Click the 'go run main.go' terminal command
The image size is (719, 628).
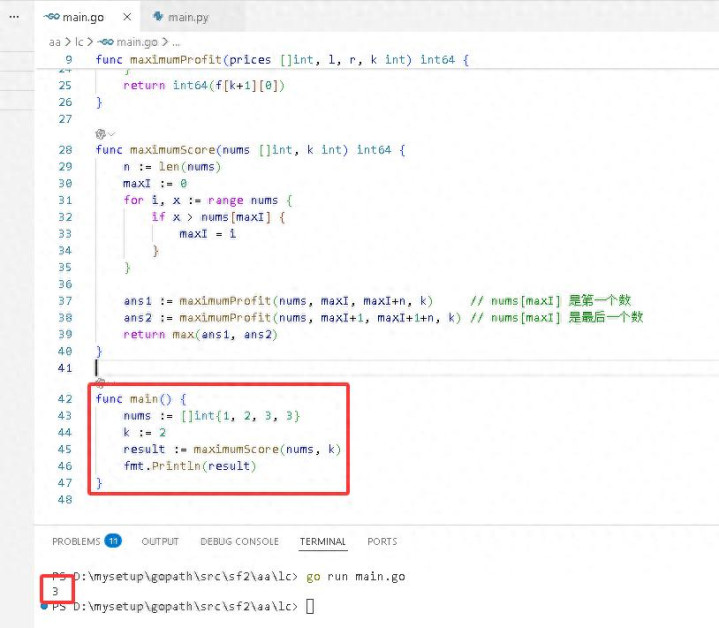[355, 576]
